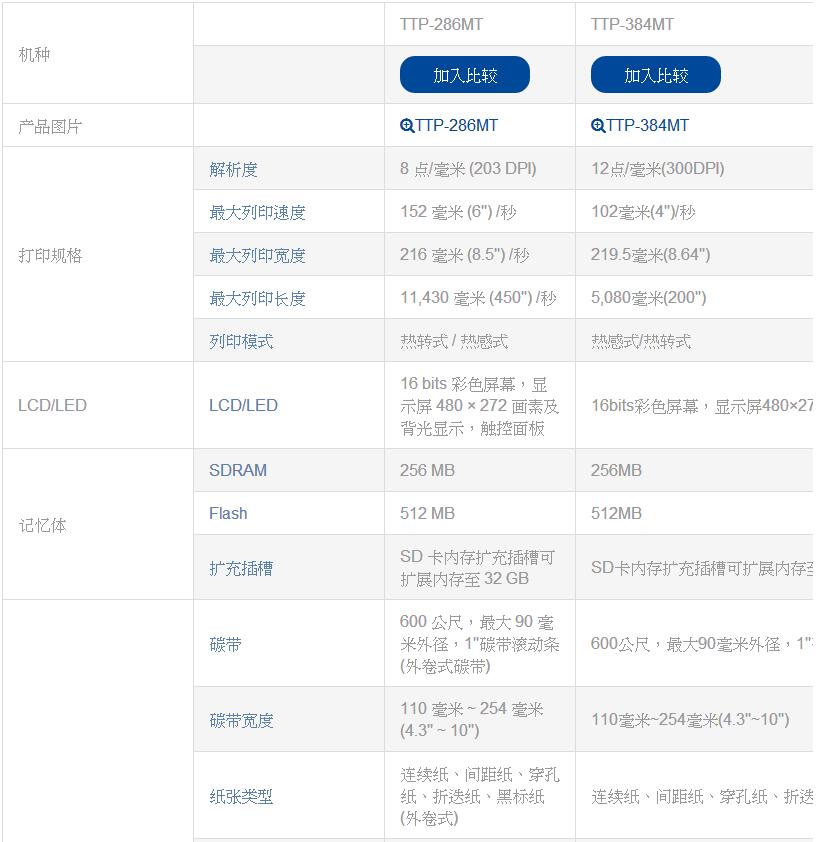This screenshot has height=842, width=821.
Task: Open the blue TTP-384MT product image link
Action: (647, 126)
